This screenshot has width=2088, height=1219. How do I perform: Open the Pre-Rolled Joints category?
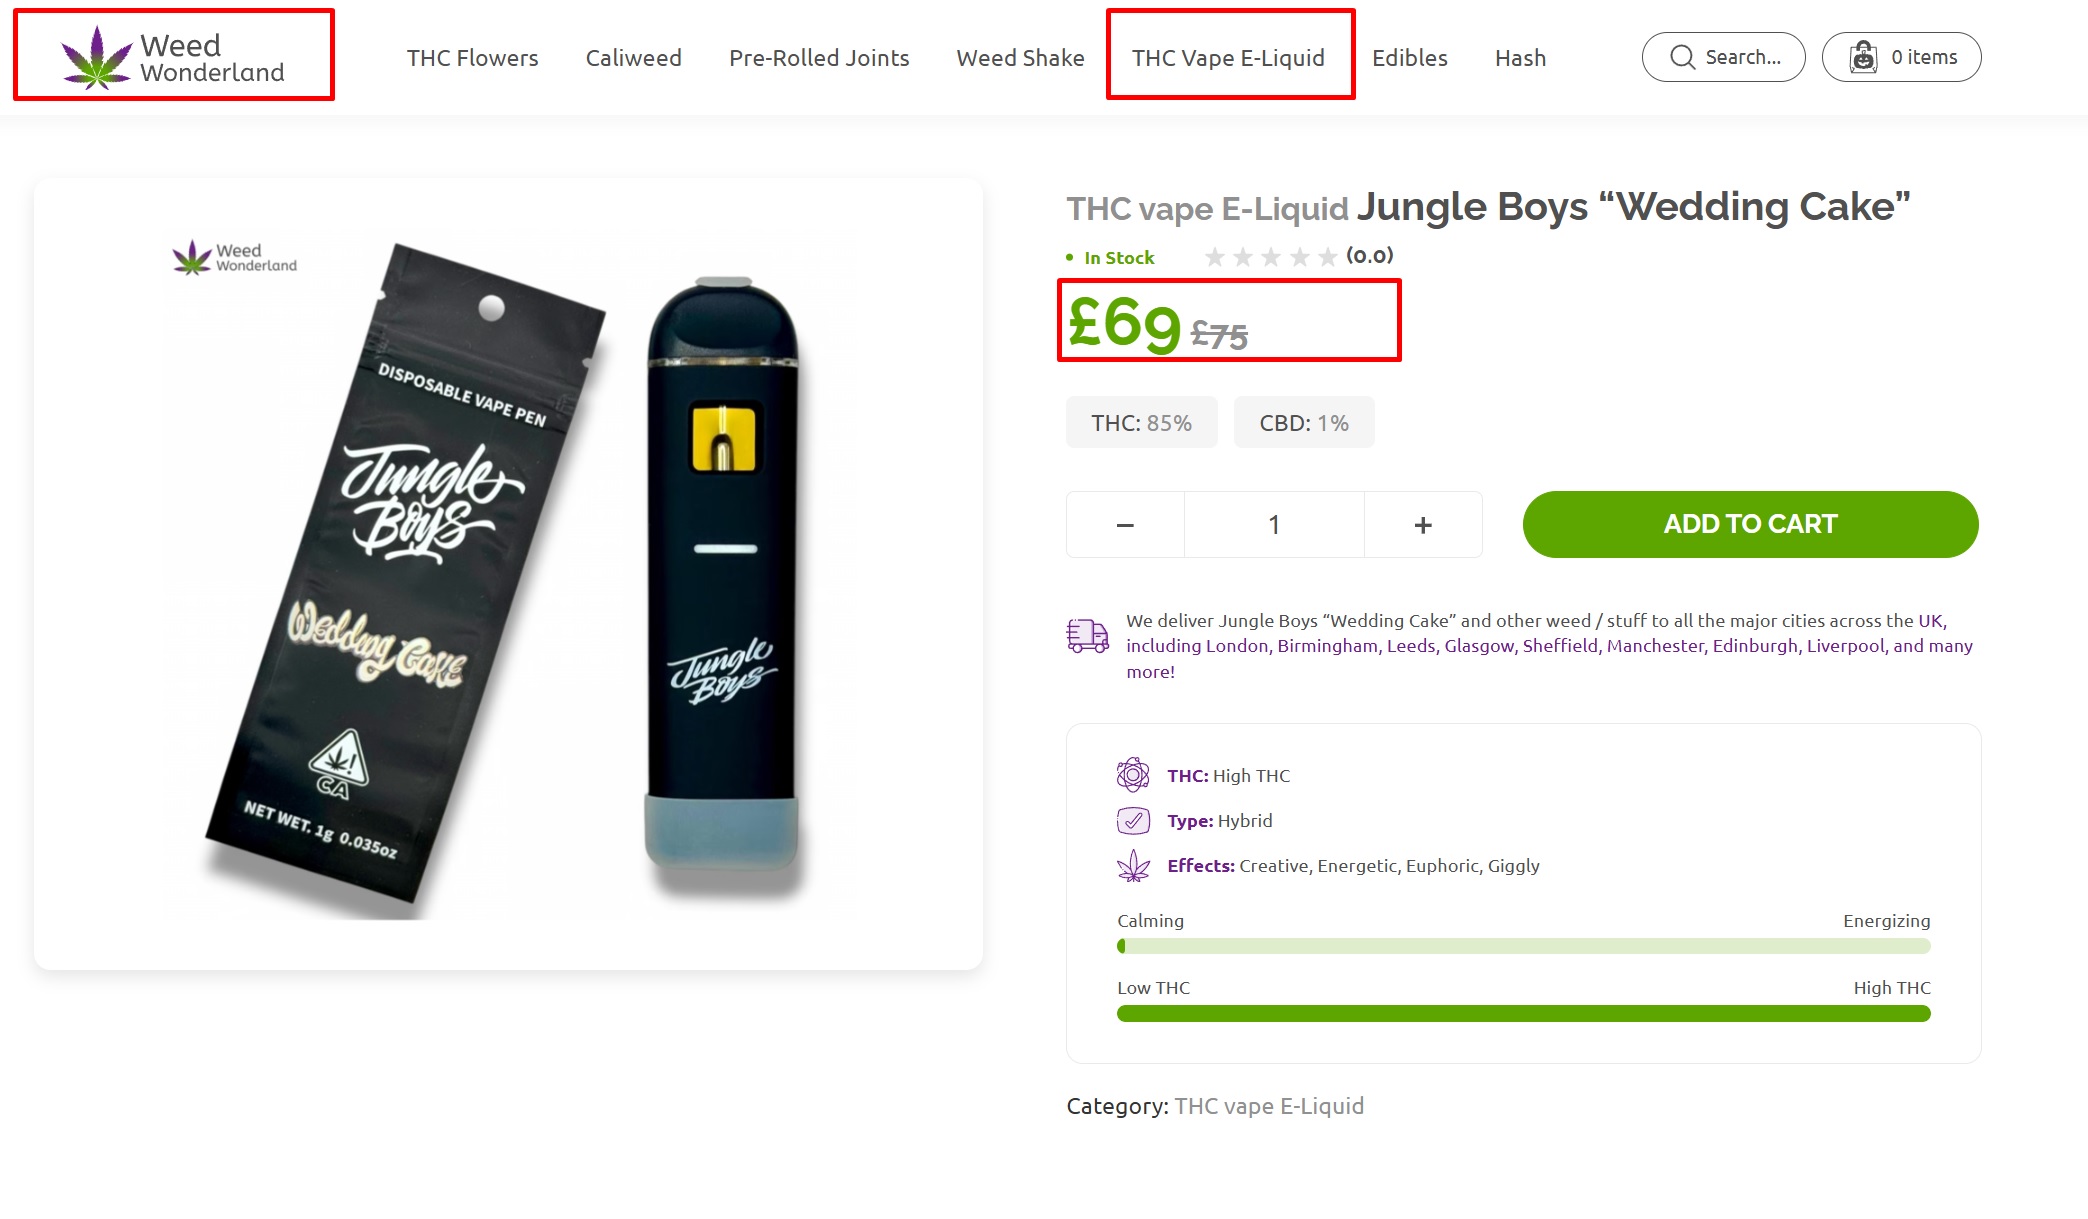[x=819, y=58]
